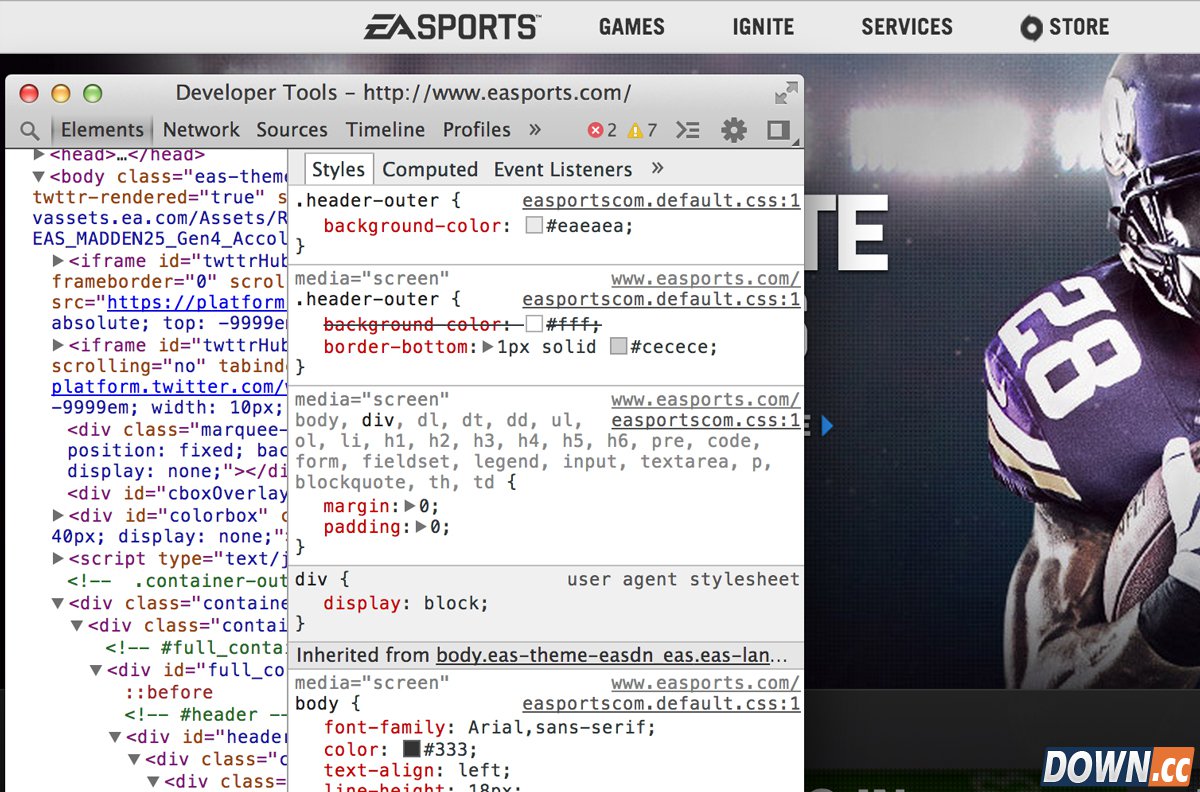This screenshot has width=1200, height=792.
Task: Switch to the Network tab
Action: coord(201,130)
